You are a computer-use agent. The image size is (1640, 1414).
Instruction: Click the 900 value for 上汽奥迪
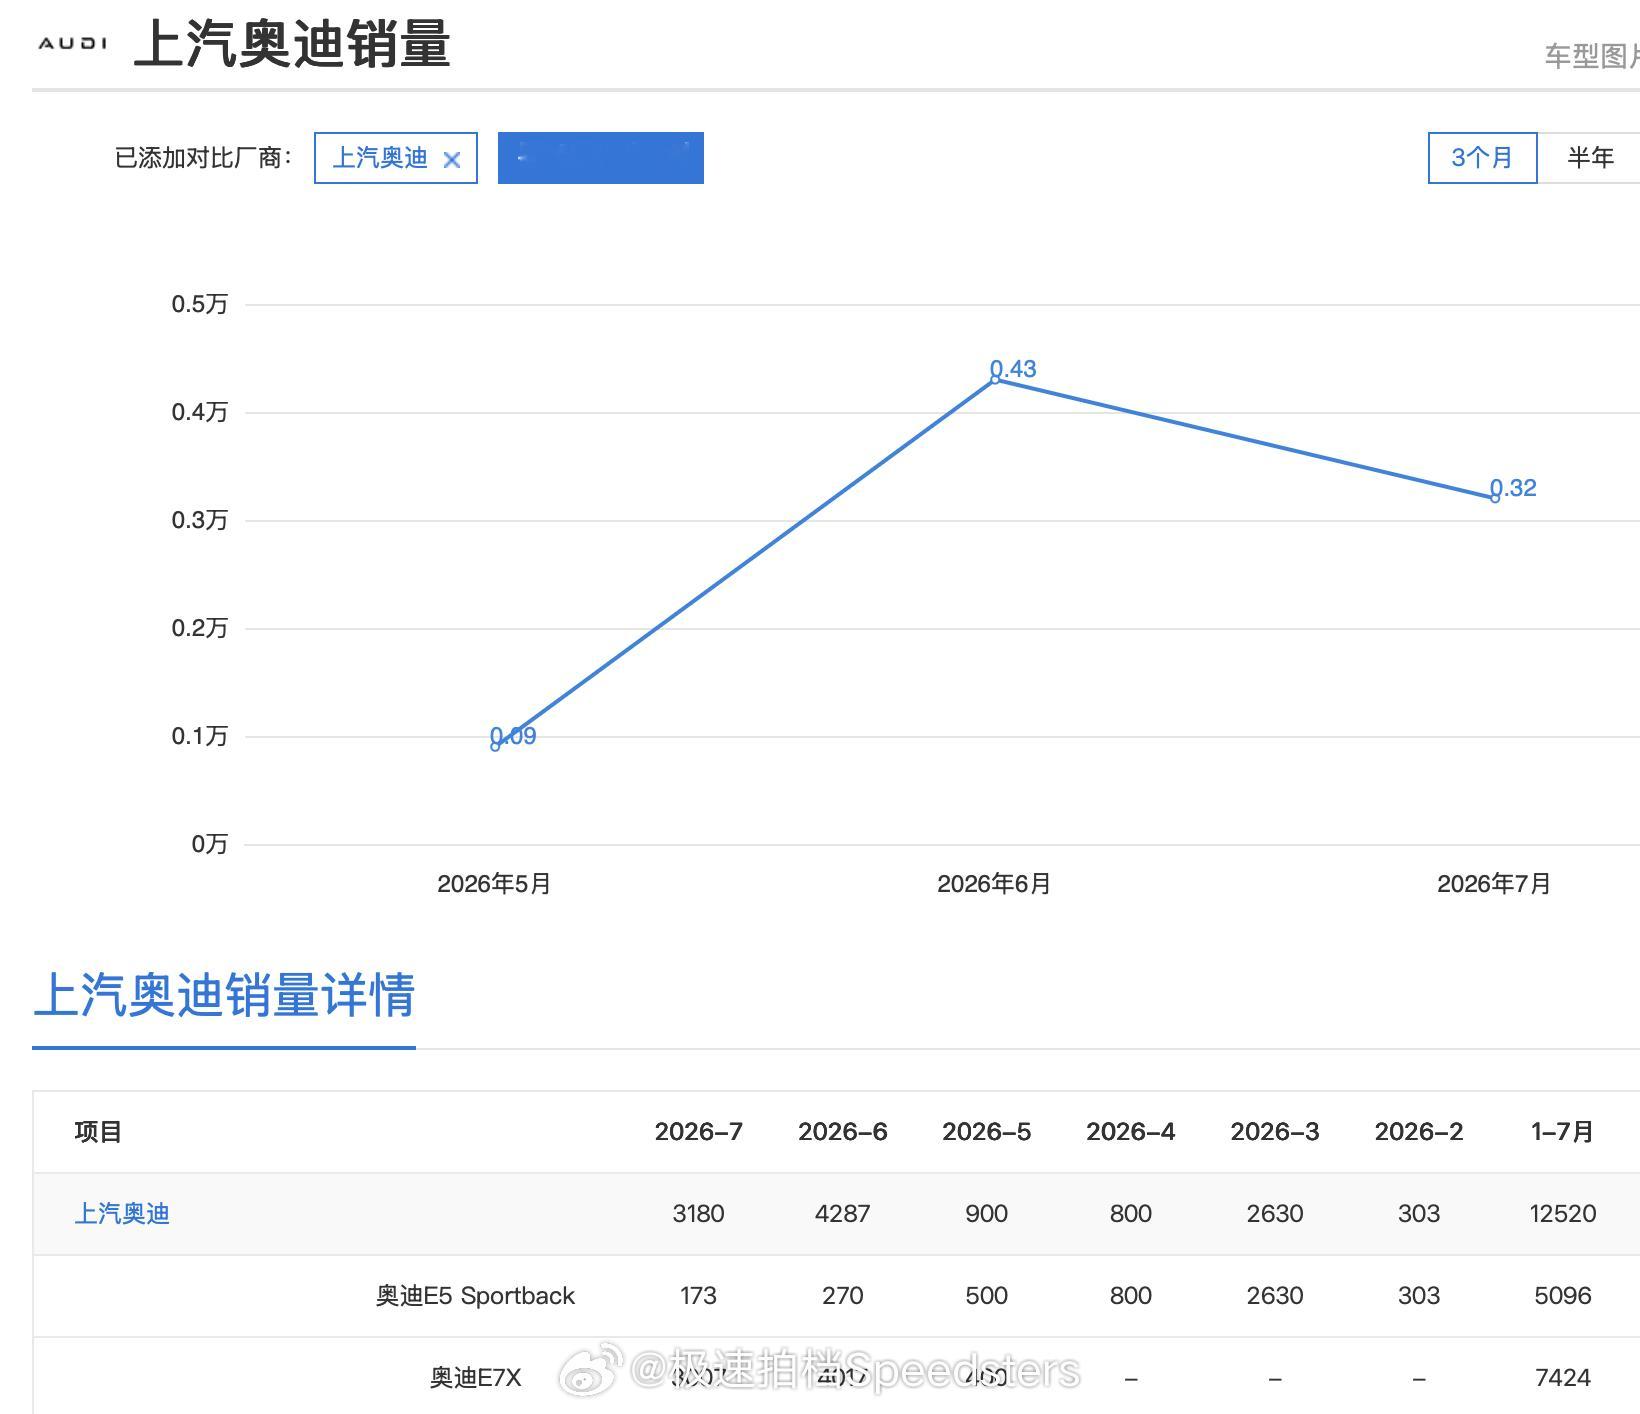(x=987, y=1214)
